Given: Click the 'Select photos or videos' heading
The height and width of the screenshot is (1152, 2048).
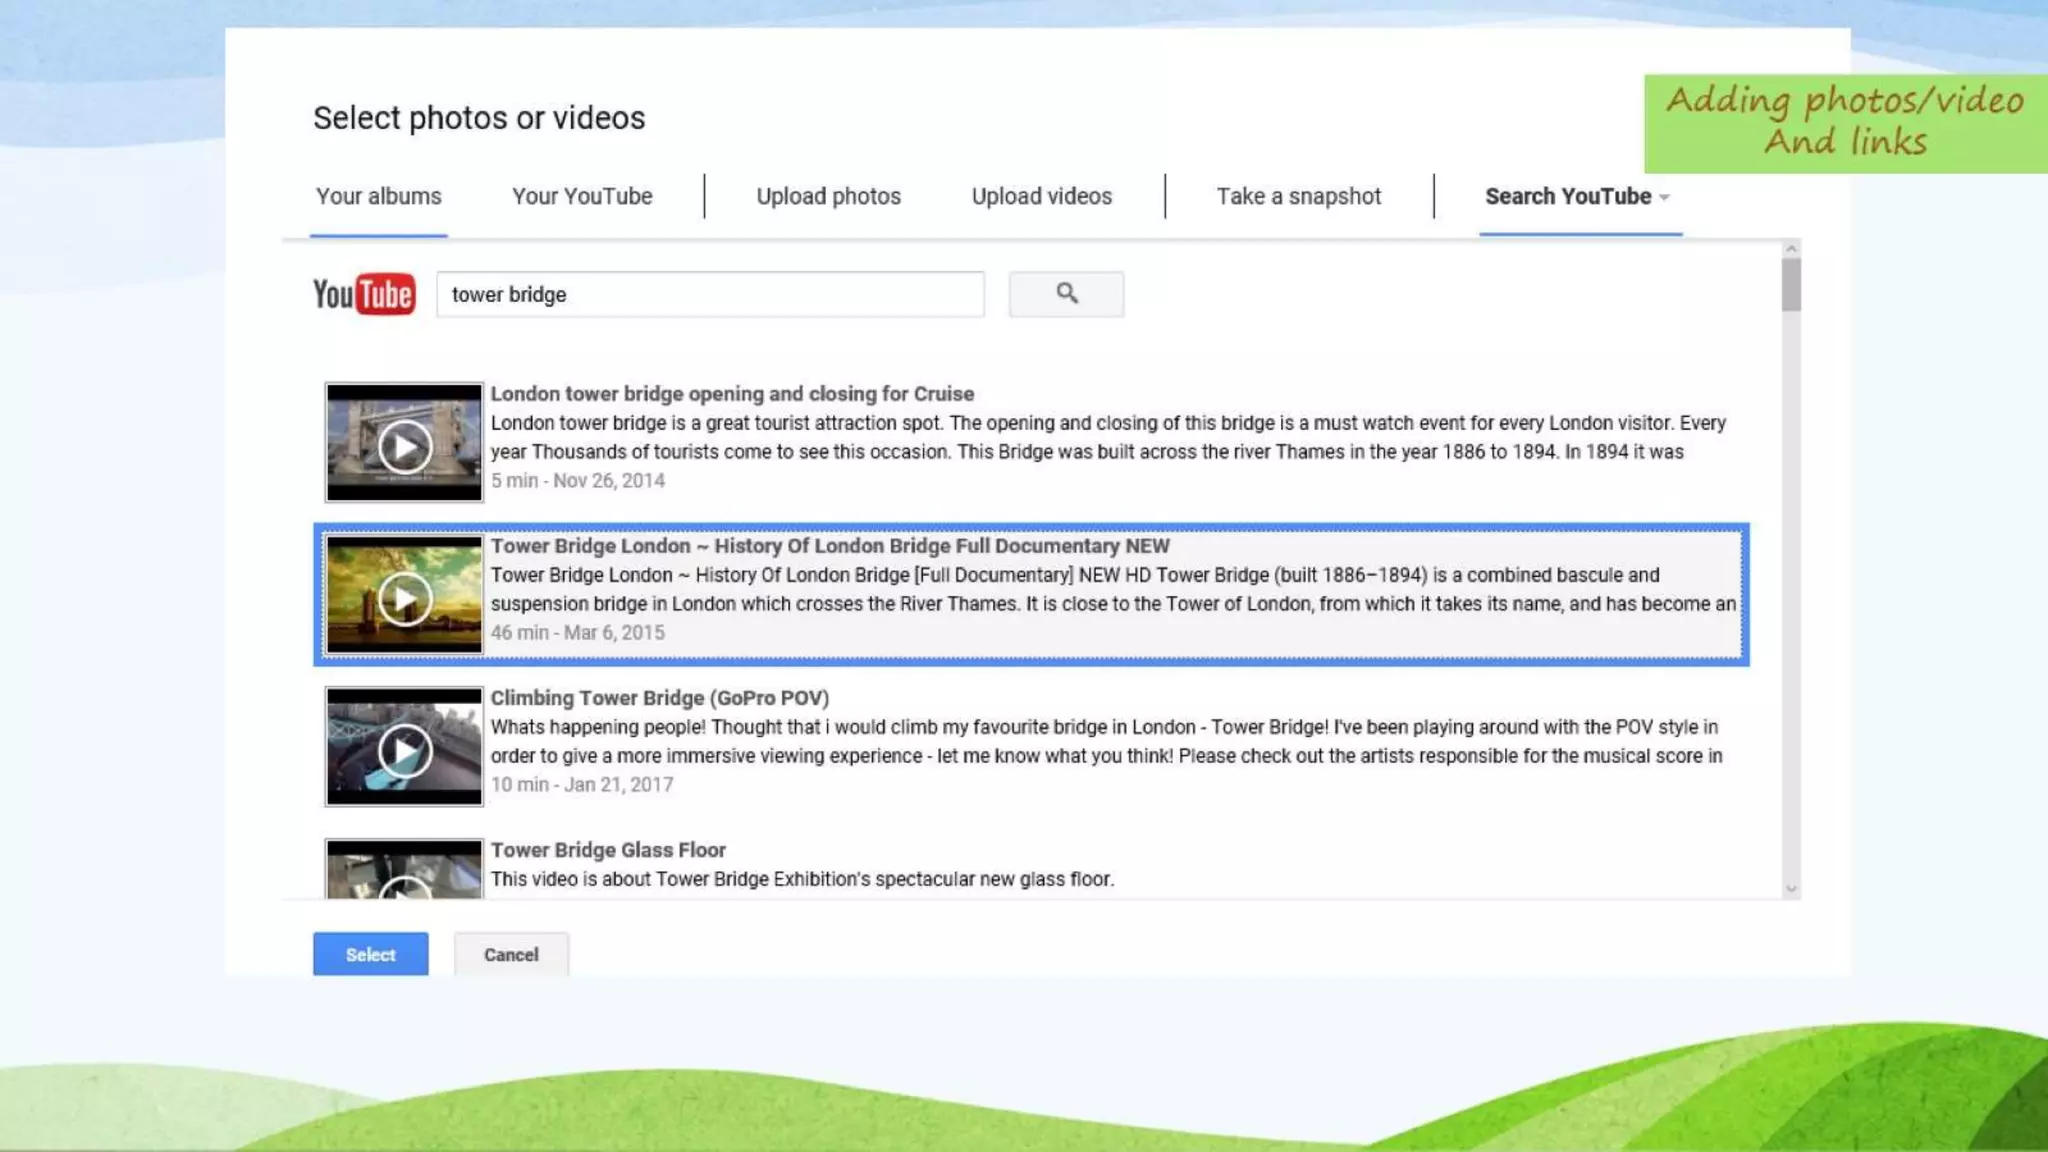Looking at the screenshot, I should click(479, 118).
